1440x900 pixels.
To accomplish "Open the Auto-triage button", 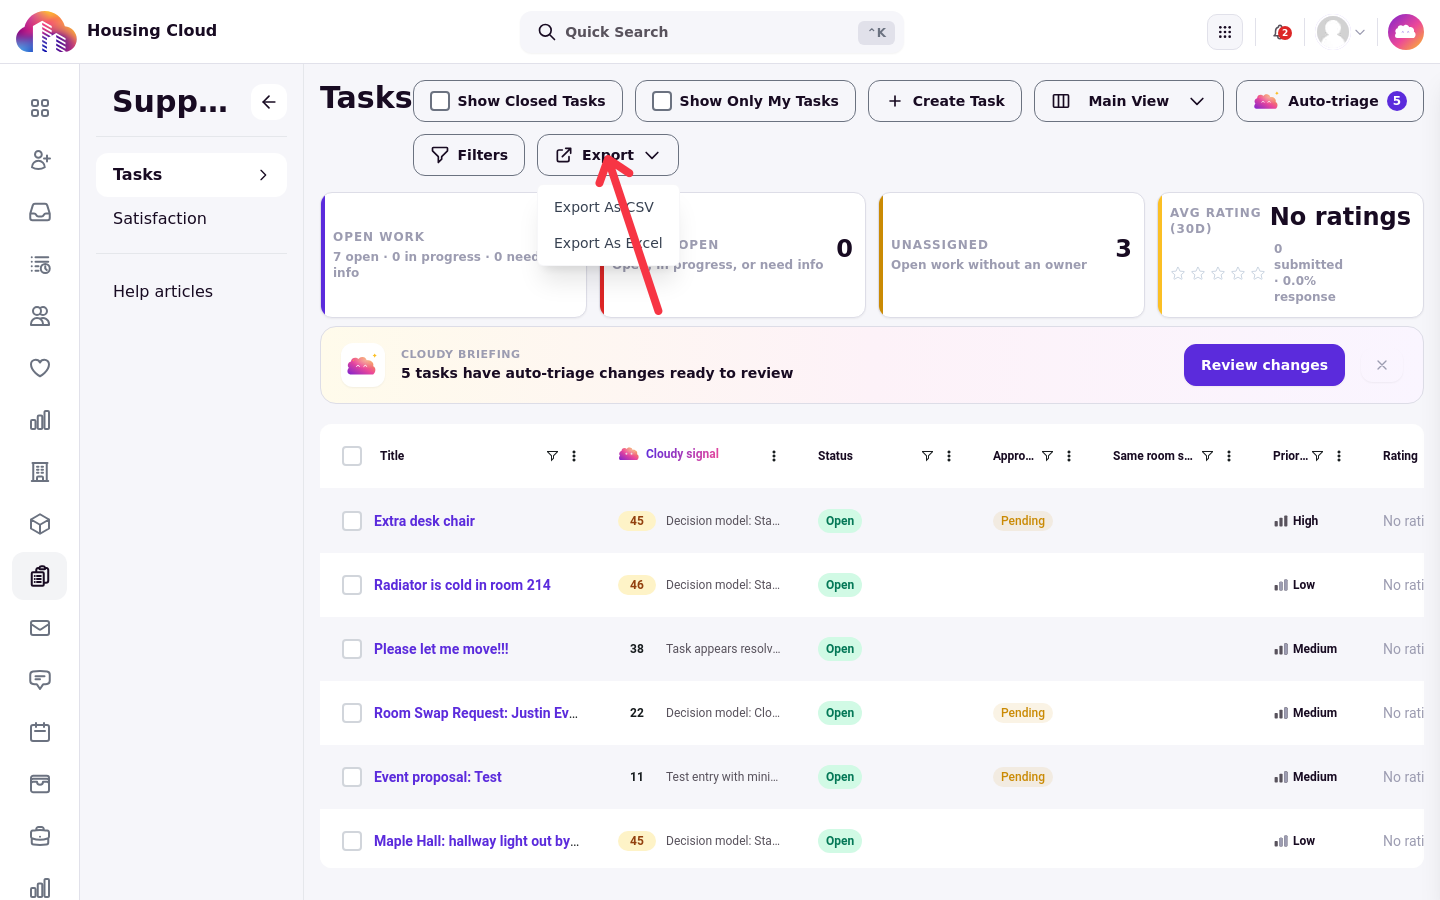I will pyautogui.click(x=1330, y=101).
